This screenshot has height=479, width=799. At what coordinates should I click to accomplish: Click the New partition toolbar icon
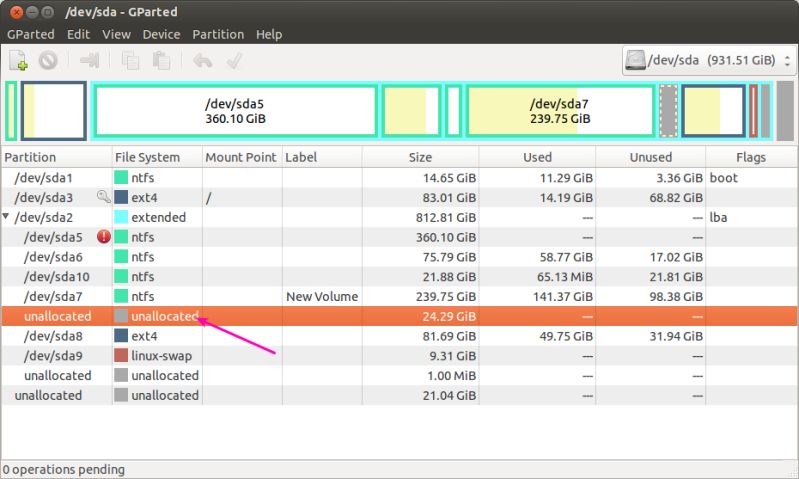[18, 60]
